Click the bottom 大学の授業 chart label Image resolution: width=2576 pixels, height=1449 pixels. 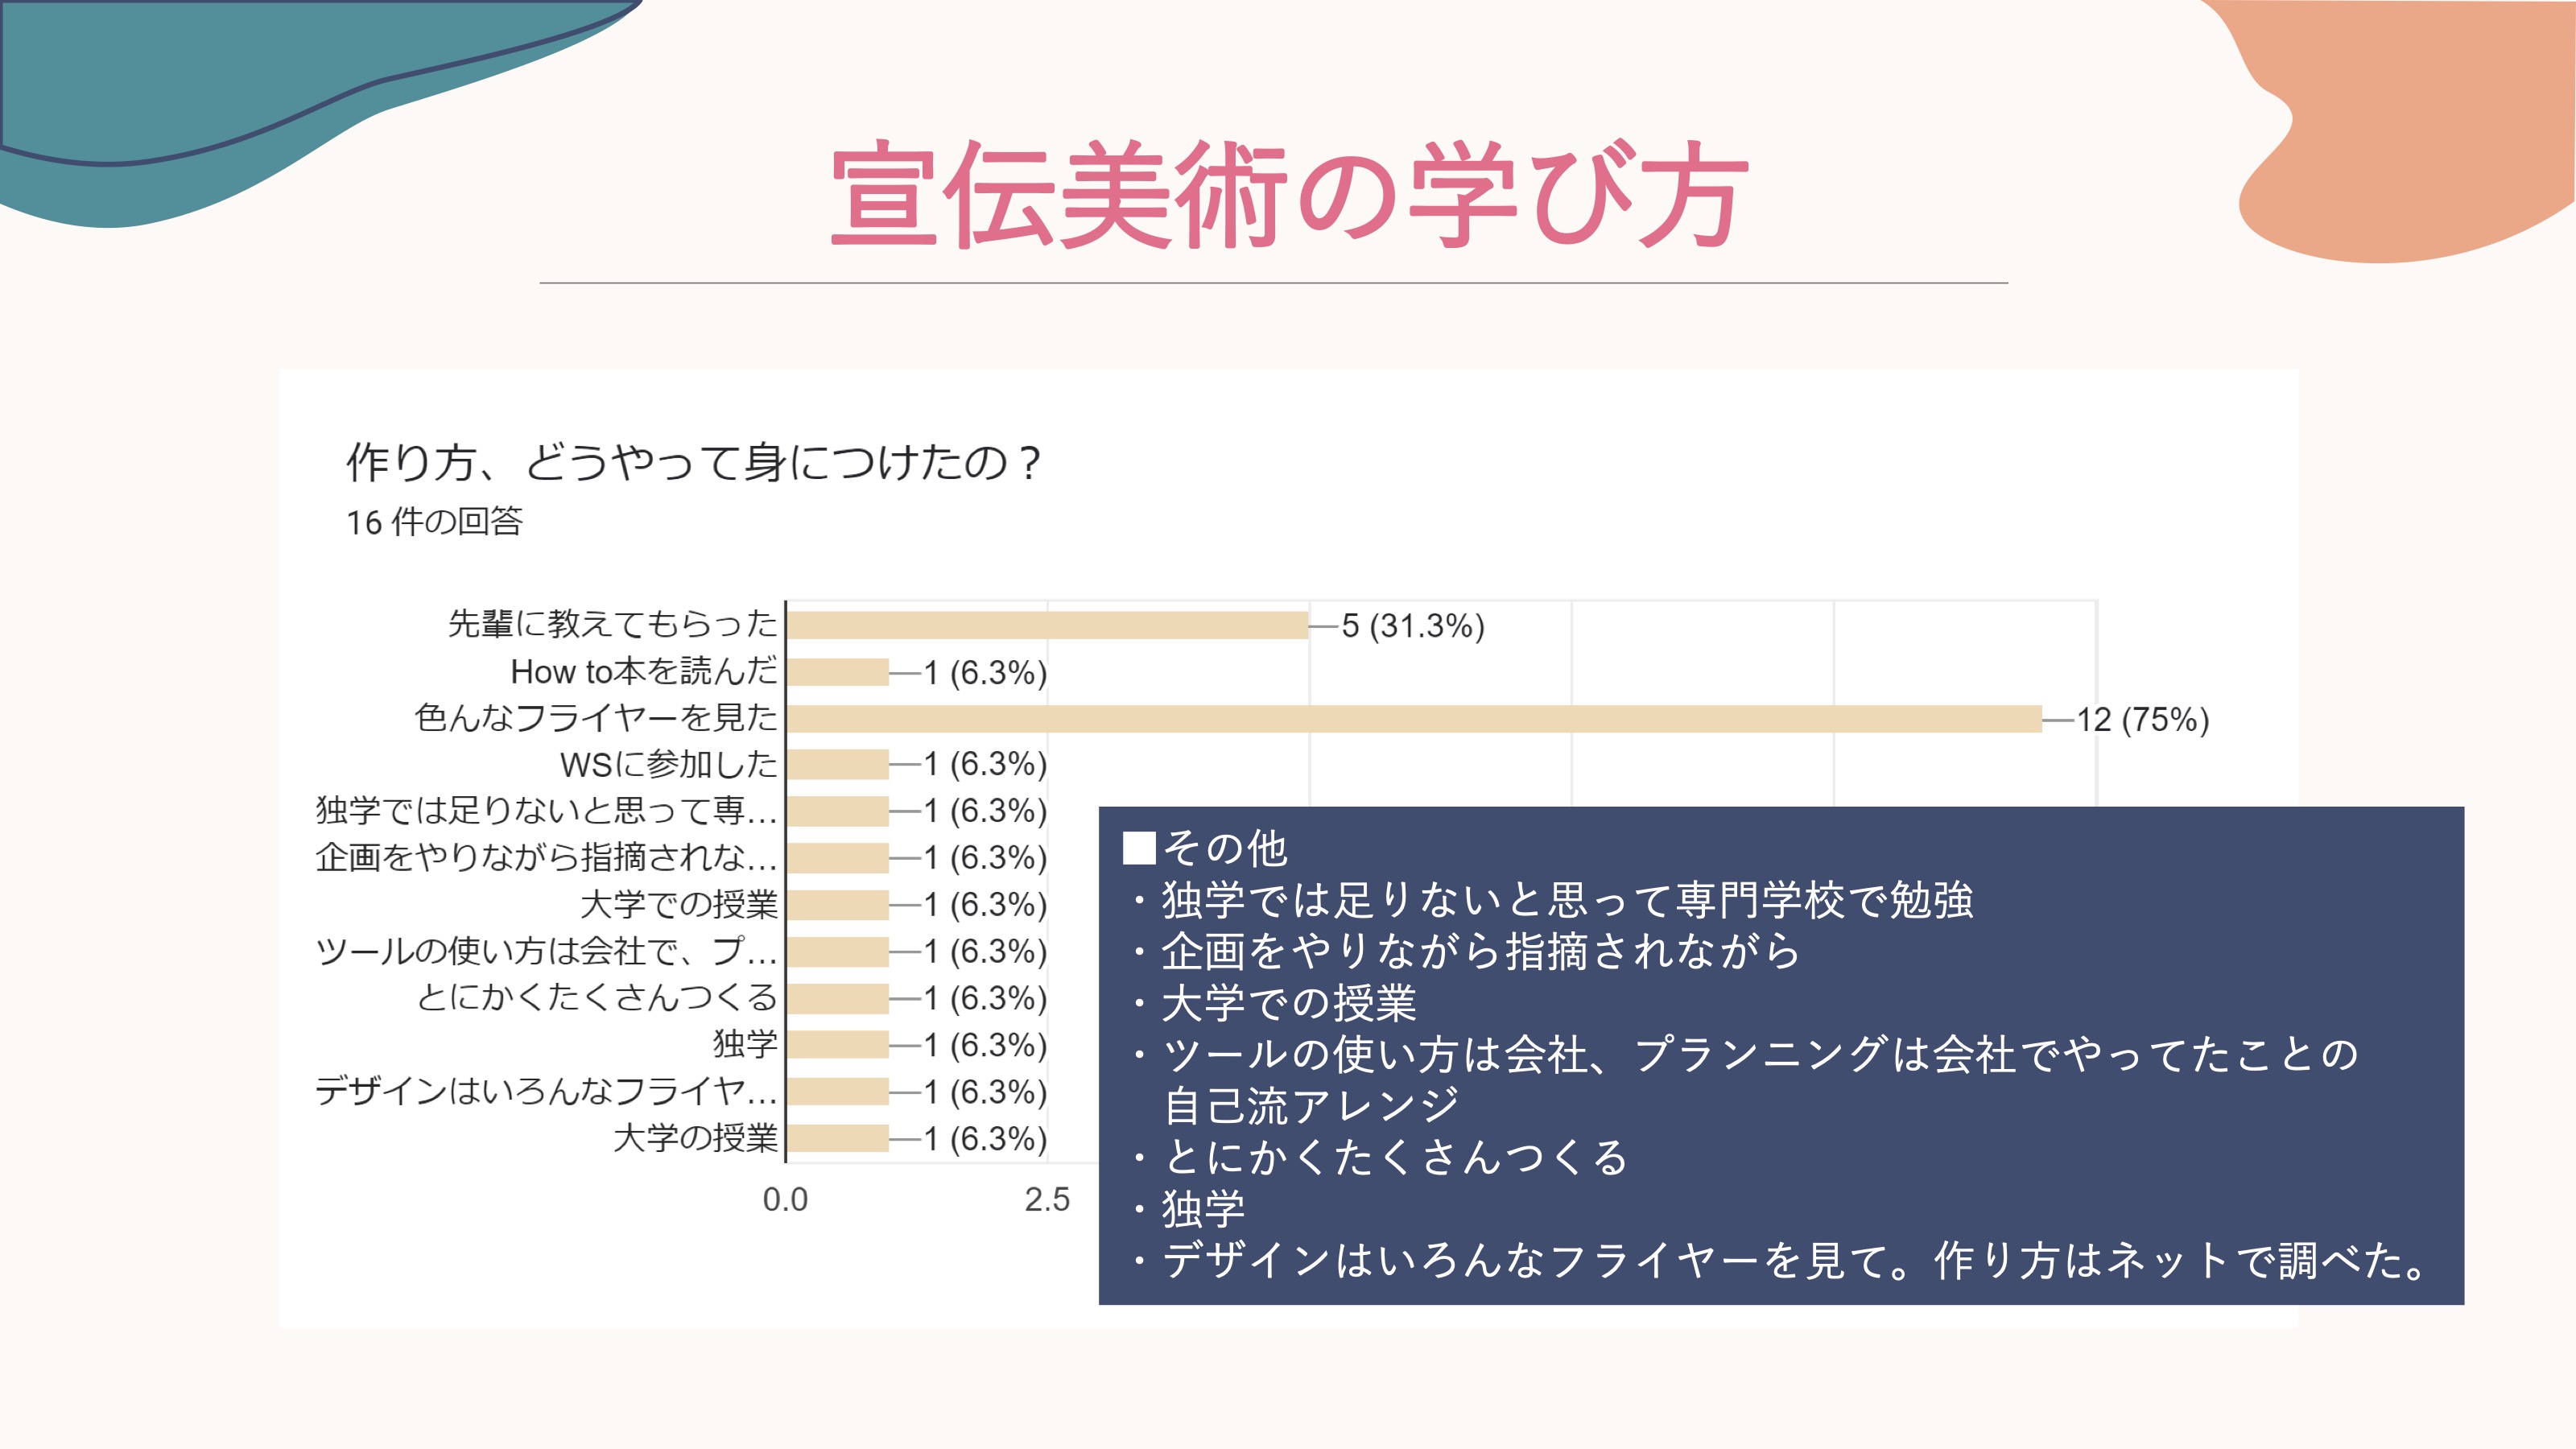click(x=695, y=1138)
